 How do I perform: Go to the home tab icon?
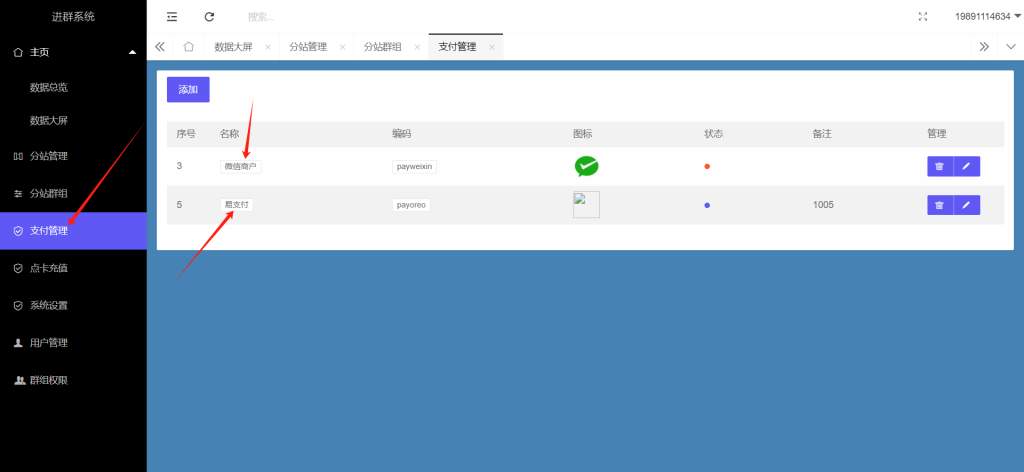[x=189, y=46]
